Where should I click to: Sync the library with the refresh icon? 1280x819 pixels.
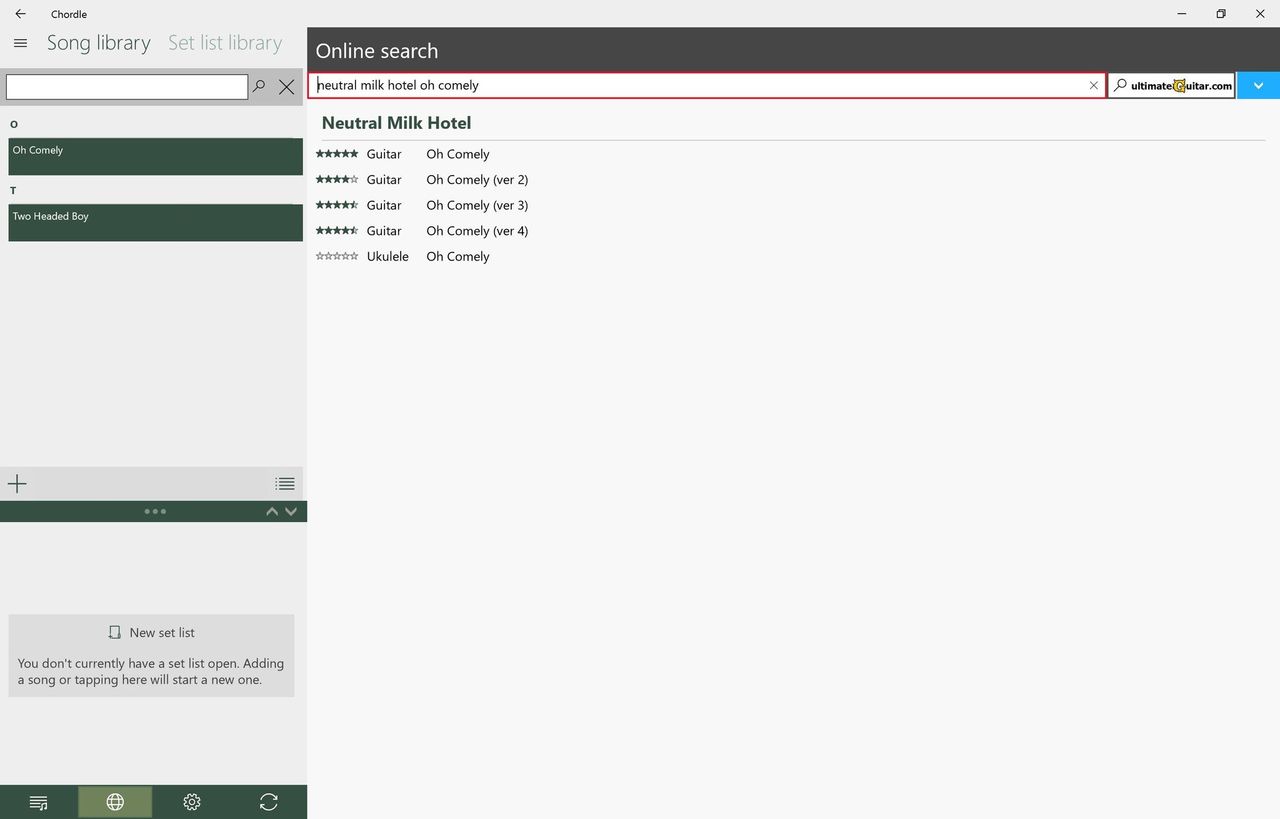(268, 802)
